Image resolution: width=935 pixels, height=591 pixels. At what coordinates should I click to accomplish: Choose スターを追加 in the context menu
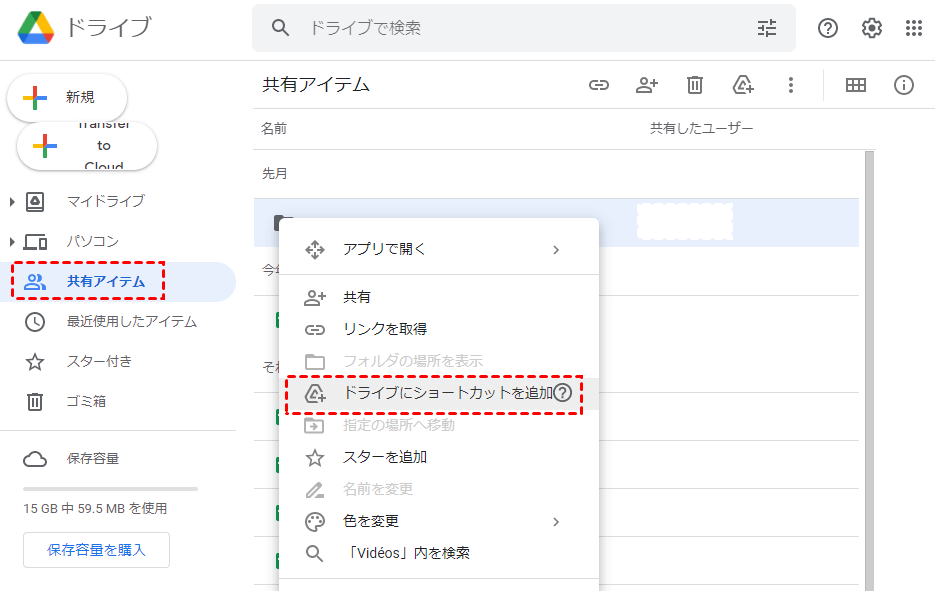pos(385,457)
